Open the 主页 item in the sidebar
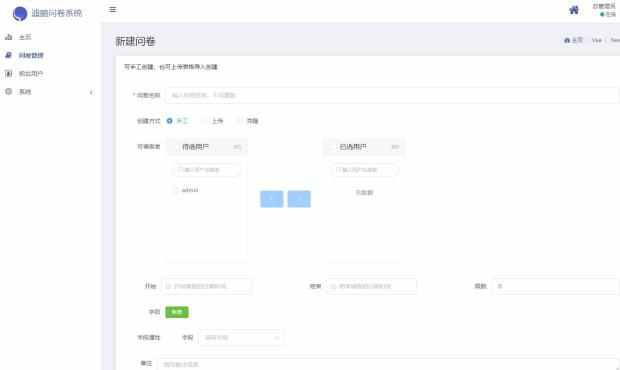Screen dimensions: 620x370 [x=50, y=37]
